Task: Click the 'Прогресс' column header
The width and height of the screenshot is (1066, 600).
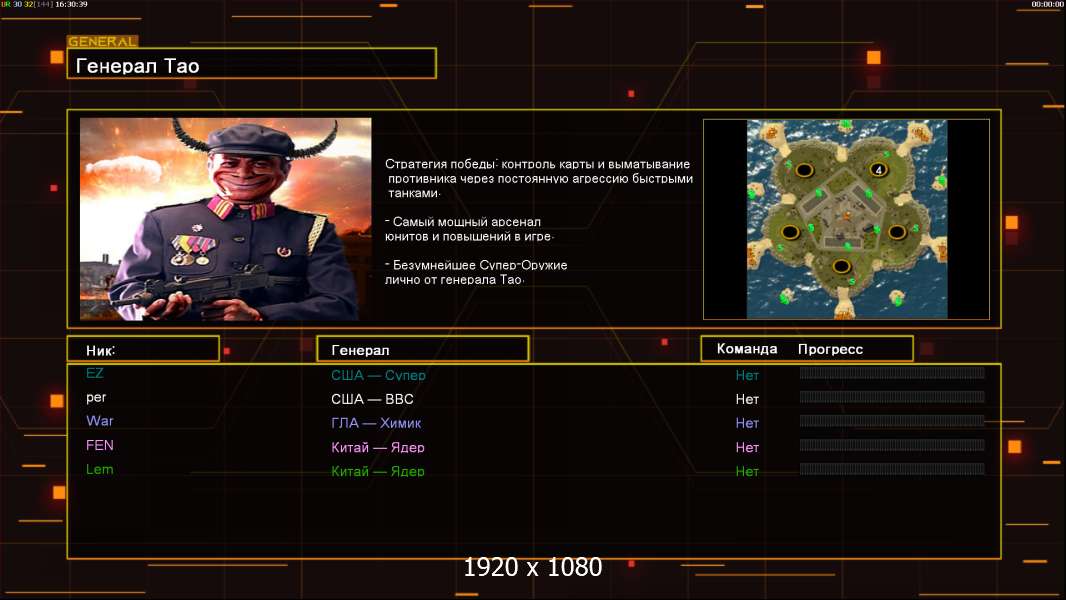Action: click(x=830, y=349)
